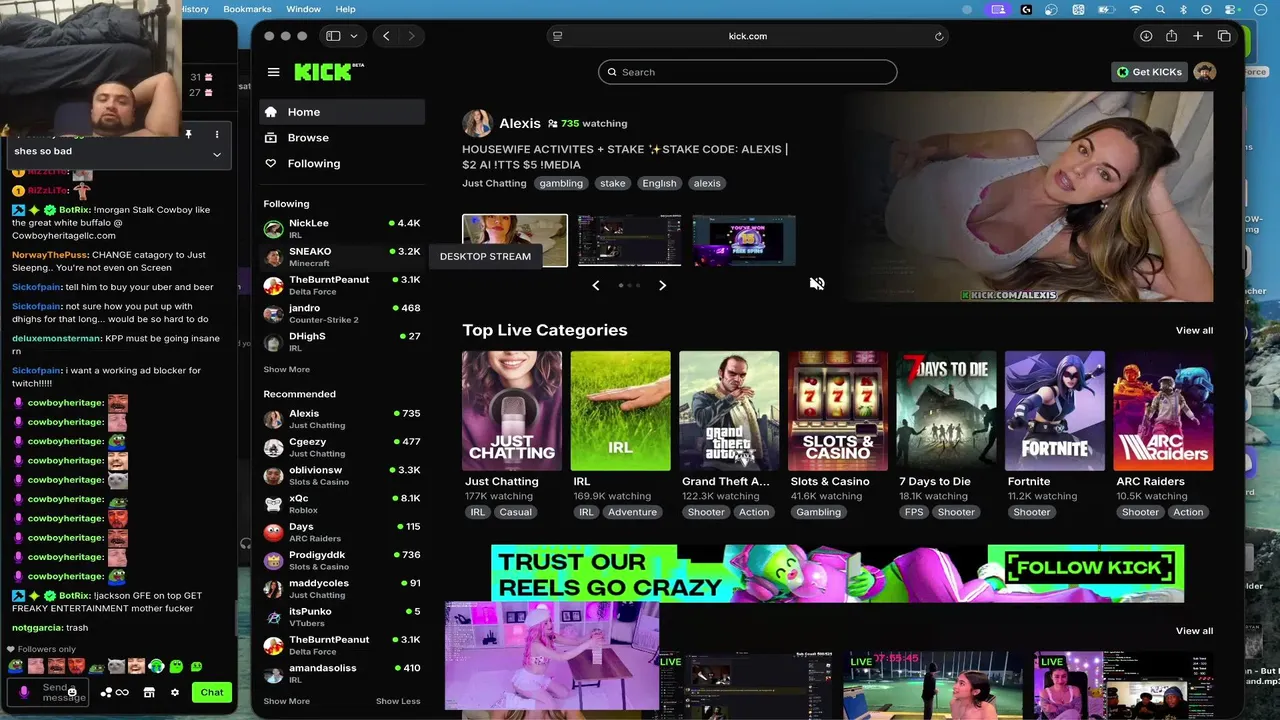Image resolution: width=1280 pixels, height=720 pixels.
Task: Collapse pinned message chevron in chat
Action: point(217,155)
